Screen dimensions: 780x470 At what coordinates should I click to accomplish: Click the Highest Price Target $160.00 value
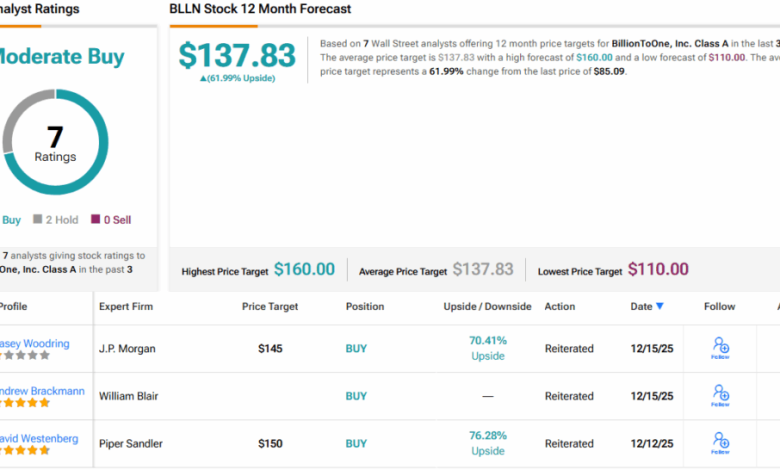pos(304,269)
